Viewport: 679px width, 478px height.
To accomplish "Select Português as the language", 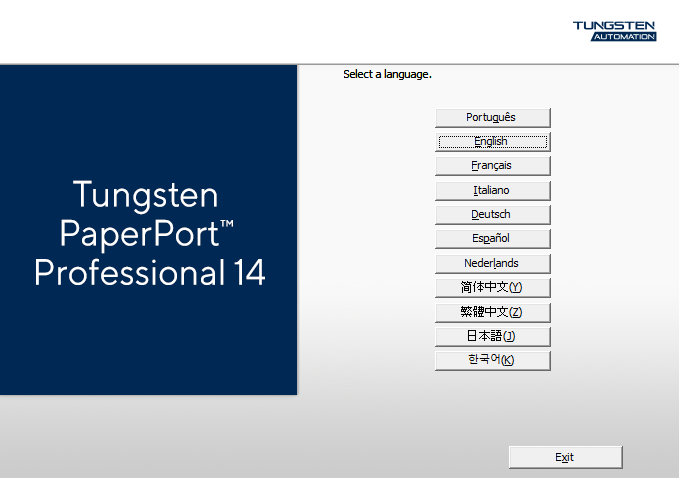I will (x=492, y=117).
